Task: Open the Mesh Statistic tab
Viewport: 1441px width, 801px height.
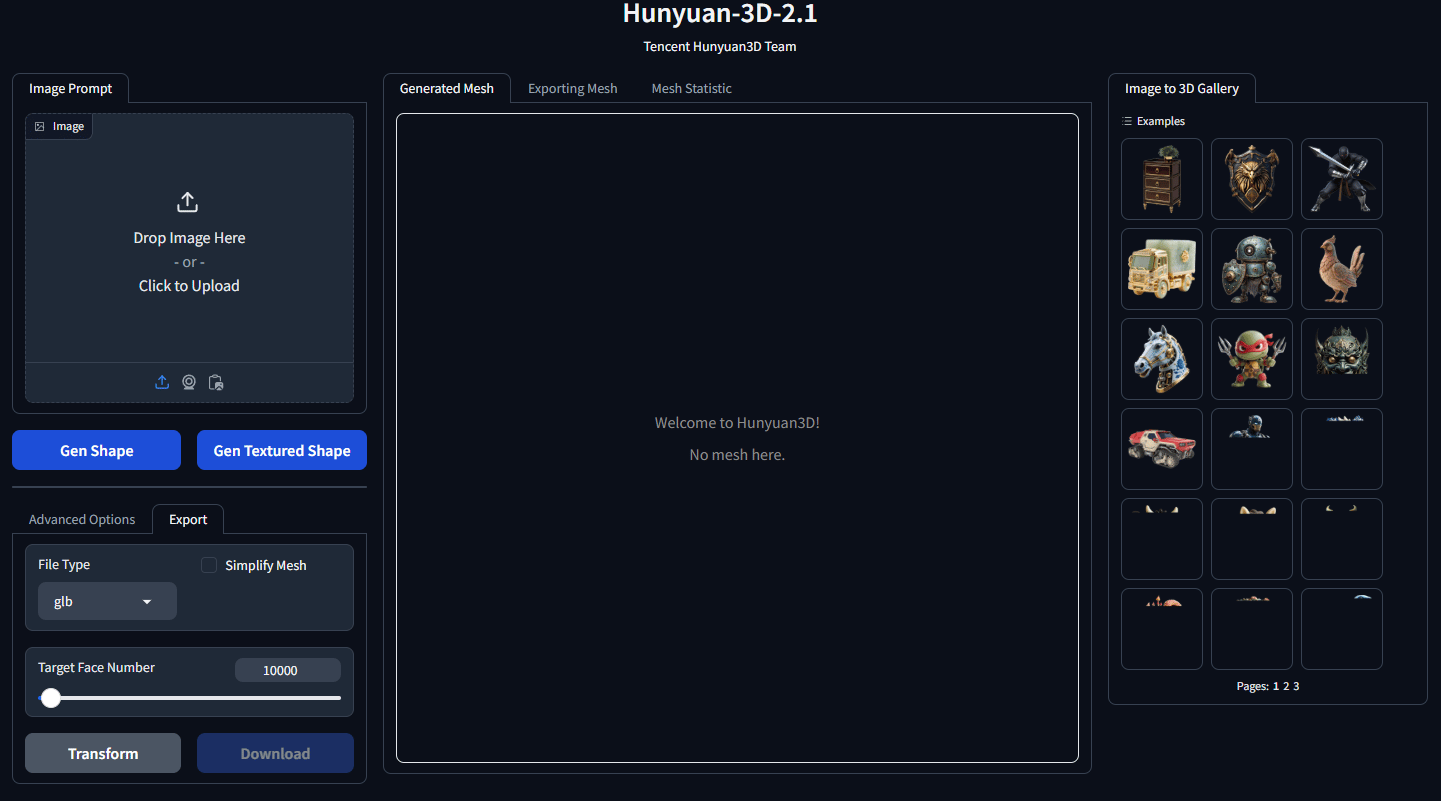Action: tap(692, 88)
